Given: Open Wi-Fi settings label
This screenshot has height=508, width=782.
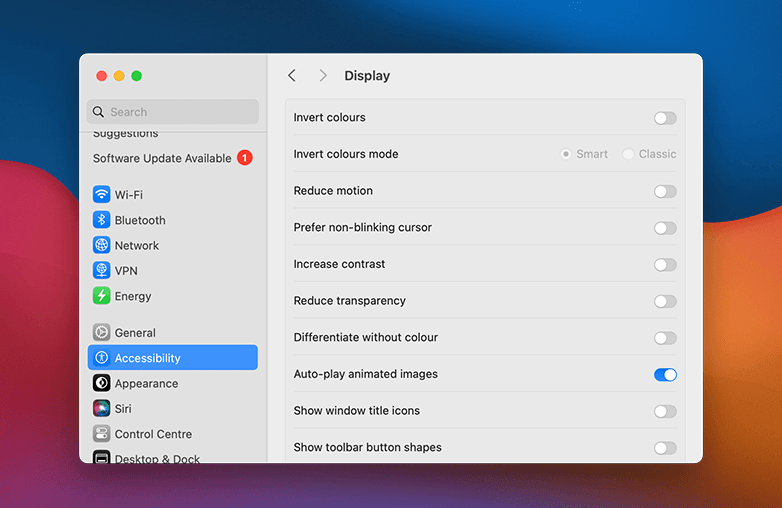Looking at the screenshot, I should (x=129, y=195).
